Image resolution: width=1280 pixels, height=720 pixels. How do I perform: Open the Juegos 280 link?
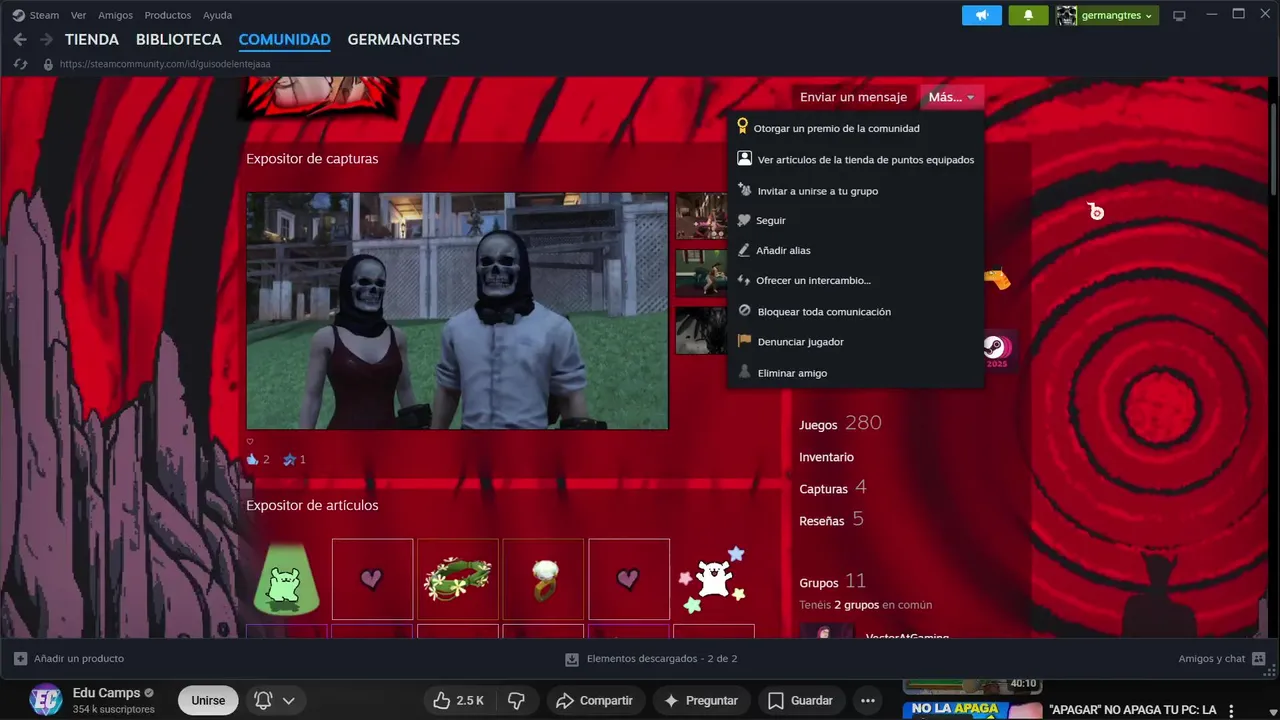(840, 424)
